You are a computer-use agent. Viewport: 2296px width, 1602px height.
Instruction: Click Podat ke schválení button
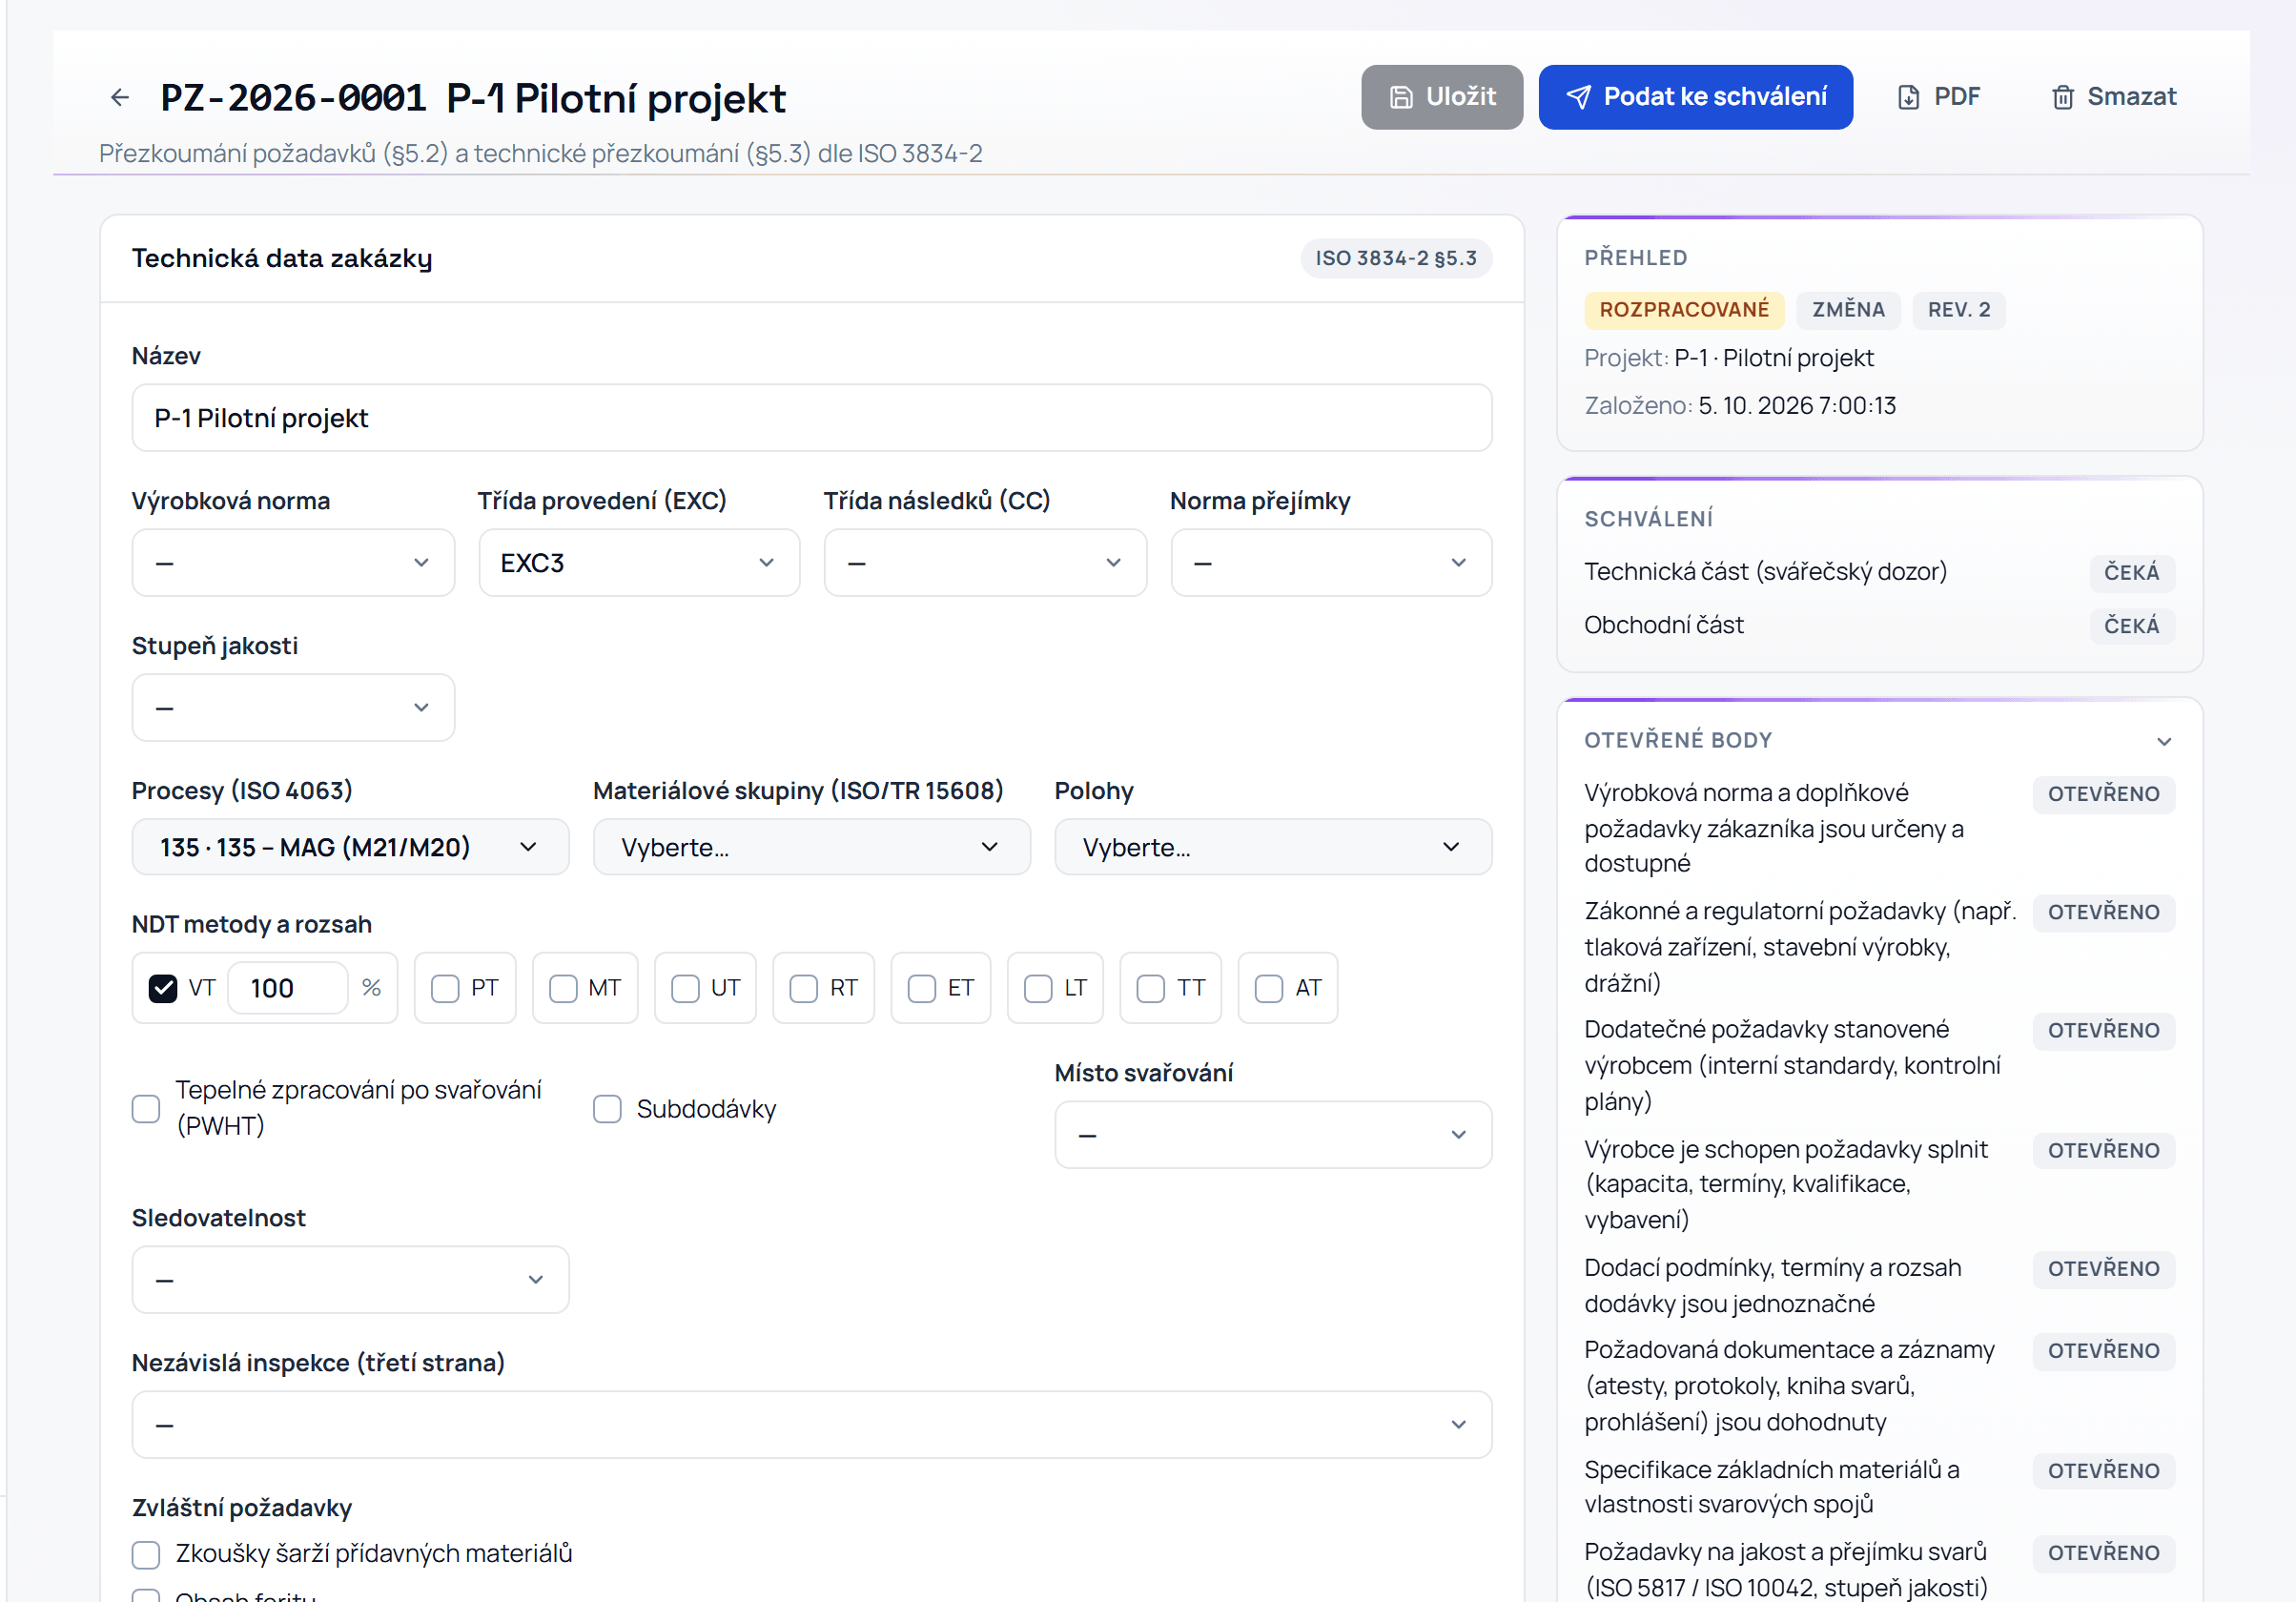pyautogui.click(x=1695, y=97)
